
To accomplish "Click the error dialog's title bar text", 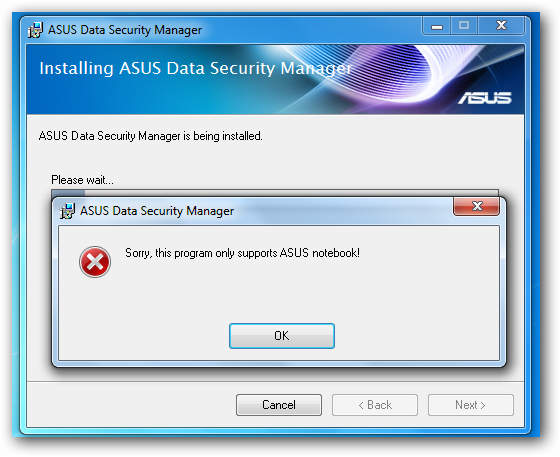I will (157, 211).
